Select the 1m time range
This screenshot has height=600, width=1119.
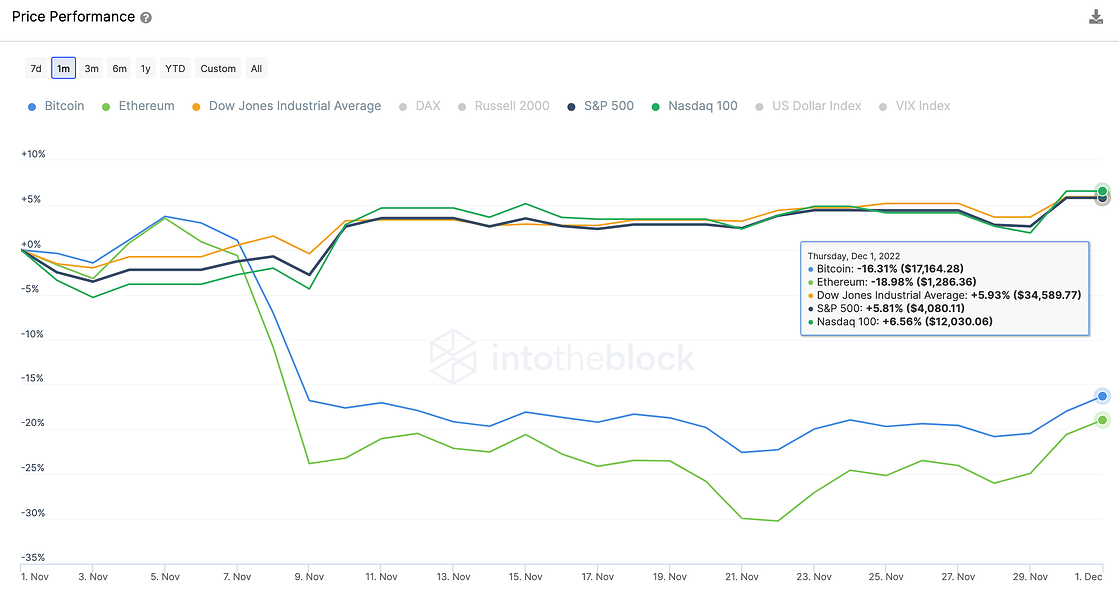(x=64, y=68)
